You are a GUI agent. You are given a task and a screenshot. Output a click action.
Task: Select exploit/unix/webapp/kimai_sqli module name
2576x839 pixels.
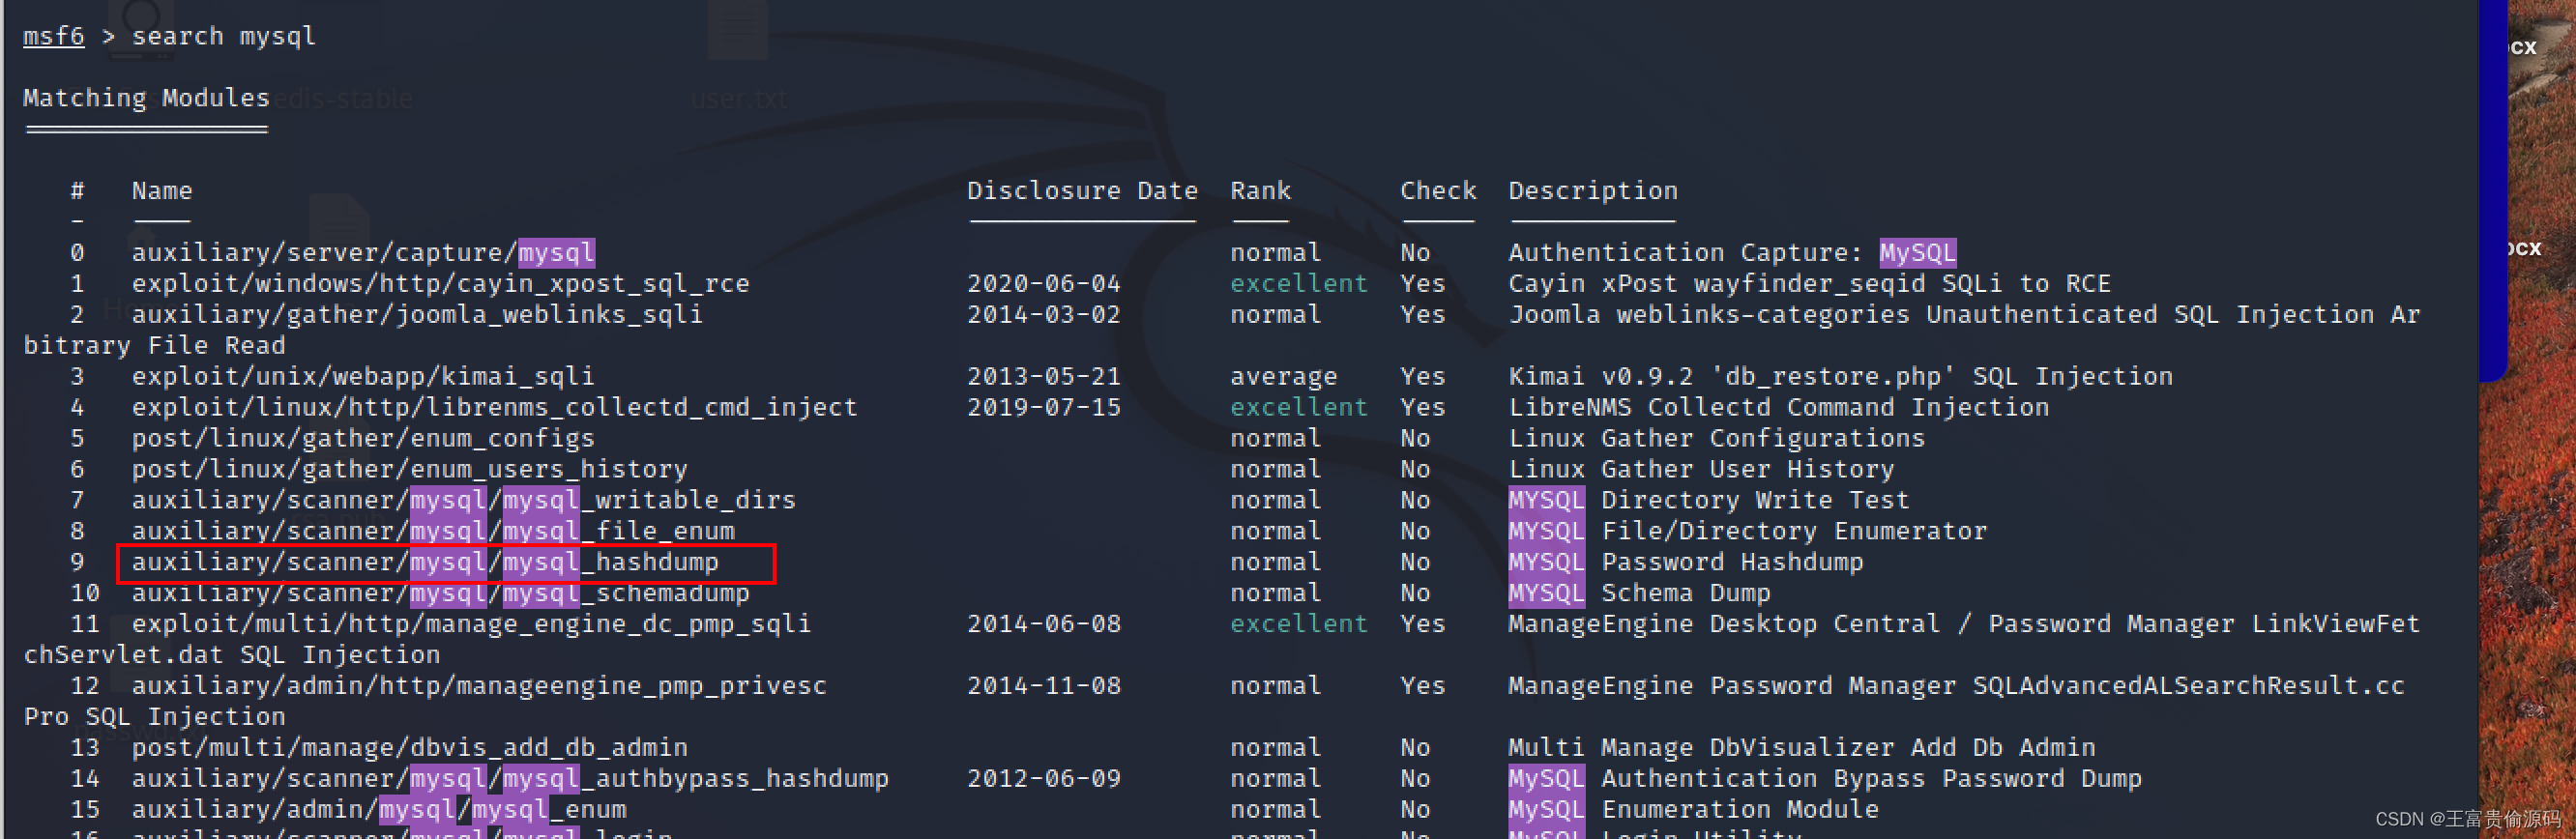[x=363, y=377]
